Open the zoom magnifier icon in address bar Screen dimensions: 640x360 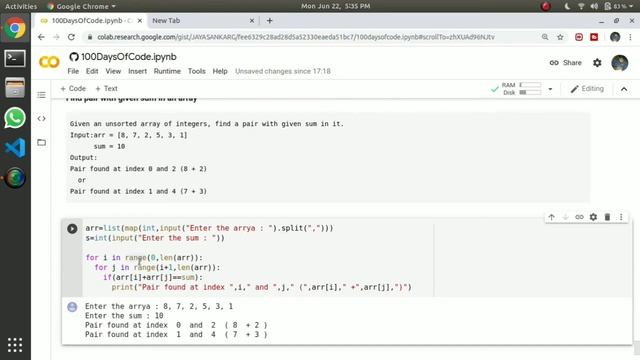545,37
